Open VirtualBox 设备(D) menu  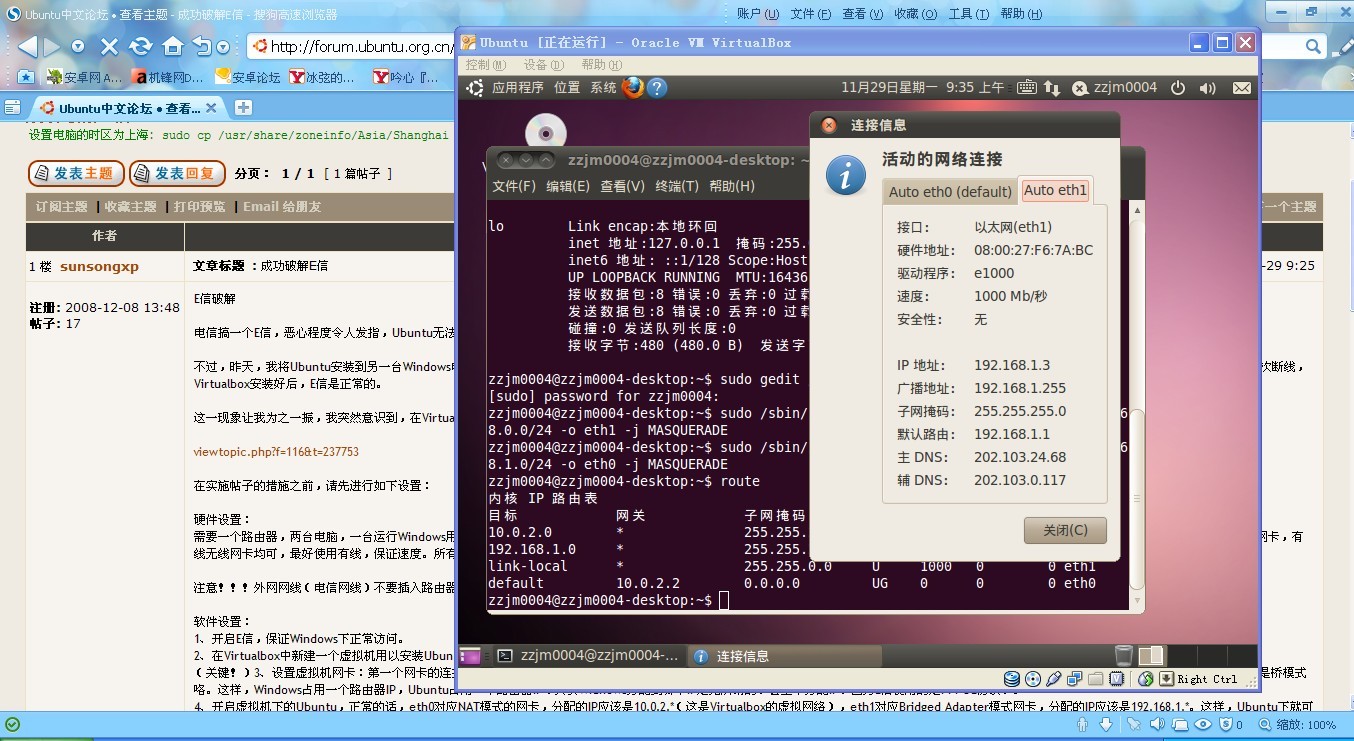coord(543,65)
